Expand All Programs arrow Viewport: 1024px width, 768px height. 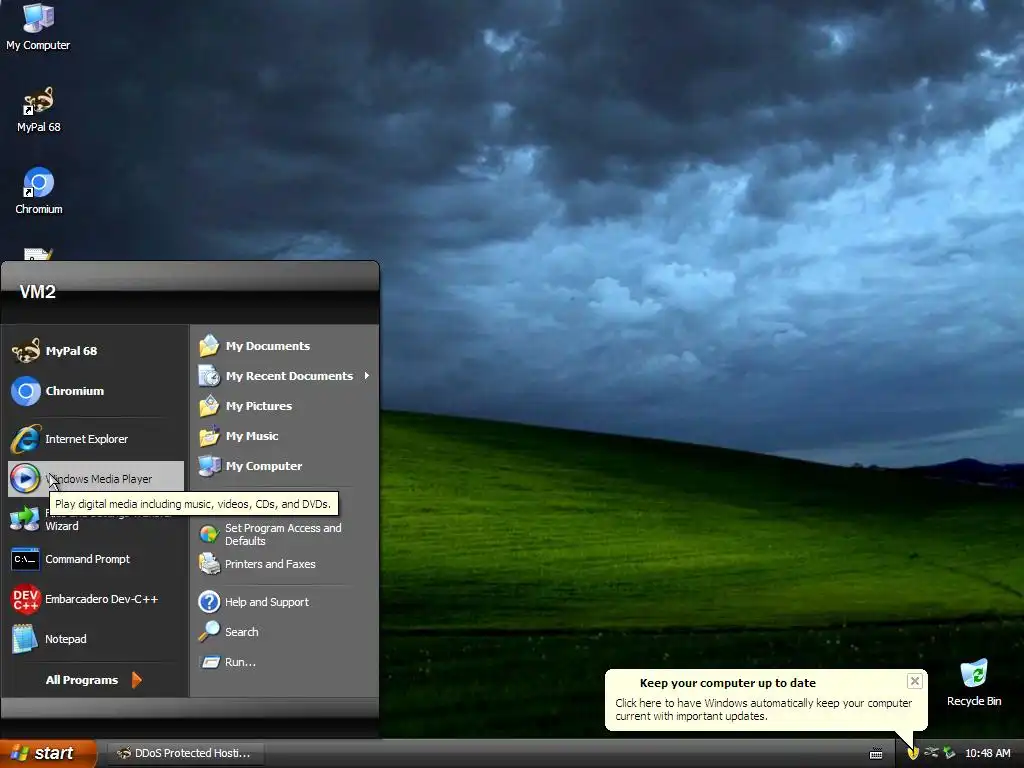[136, 680]
